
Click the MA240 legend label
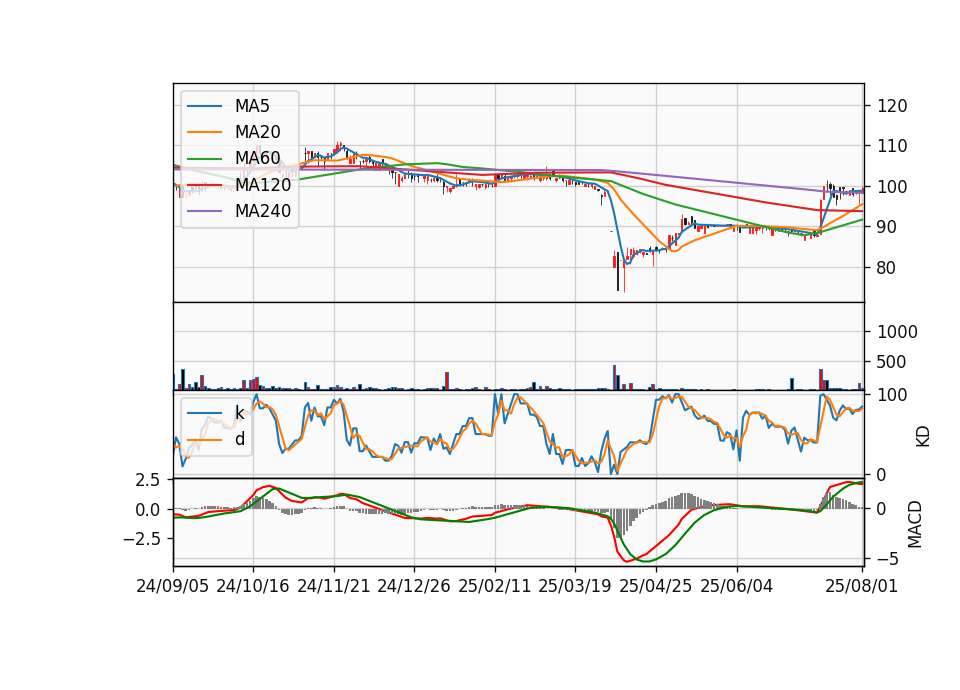click(263, 211)
